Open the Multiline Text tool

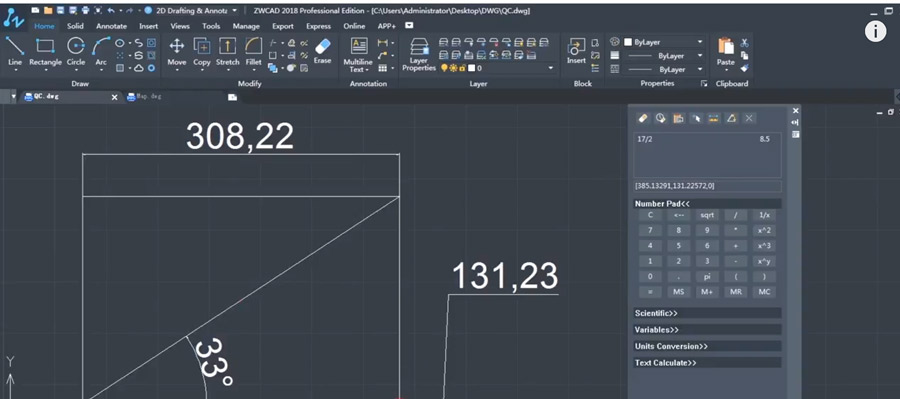[358, 56]
